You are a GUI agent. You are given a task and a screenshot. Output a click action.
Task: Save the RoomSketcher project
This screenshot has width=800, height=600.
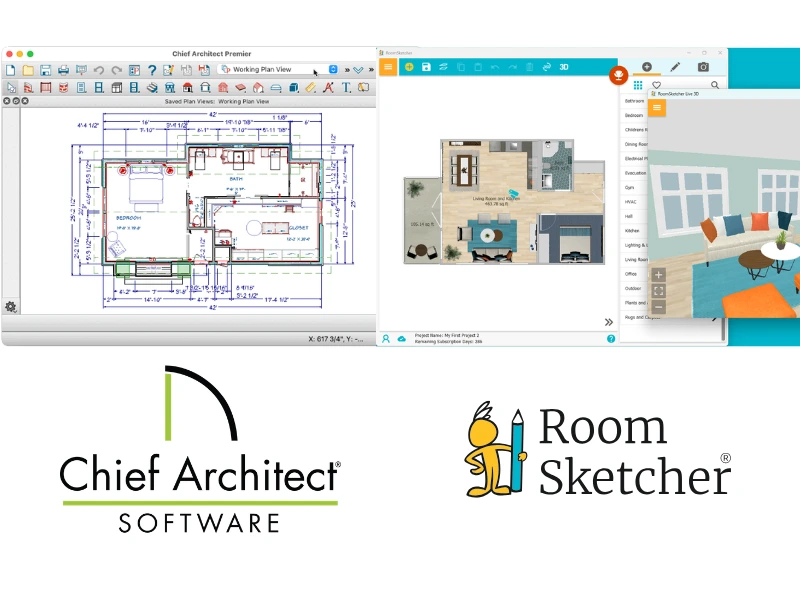tap(426, 65)
